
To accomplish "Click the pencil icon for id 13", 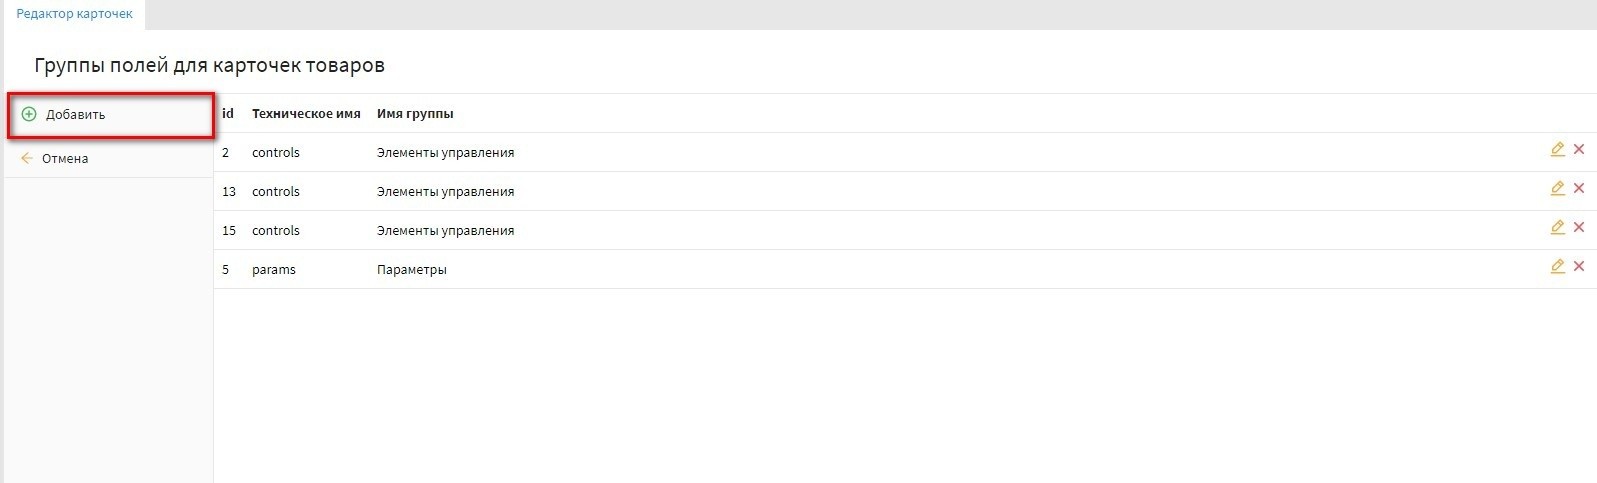I will 1557,189.
